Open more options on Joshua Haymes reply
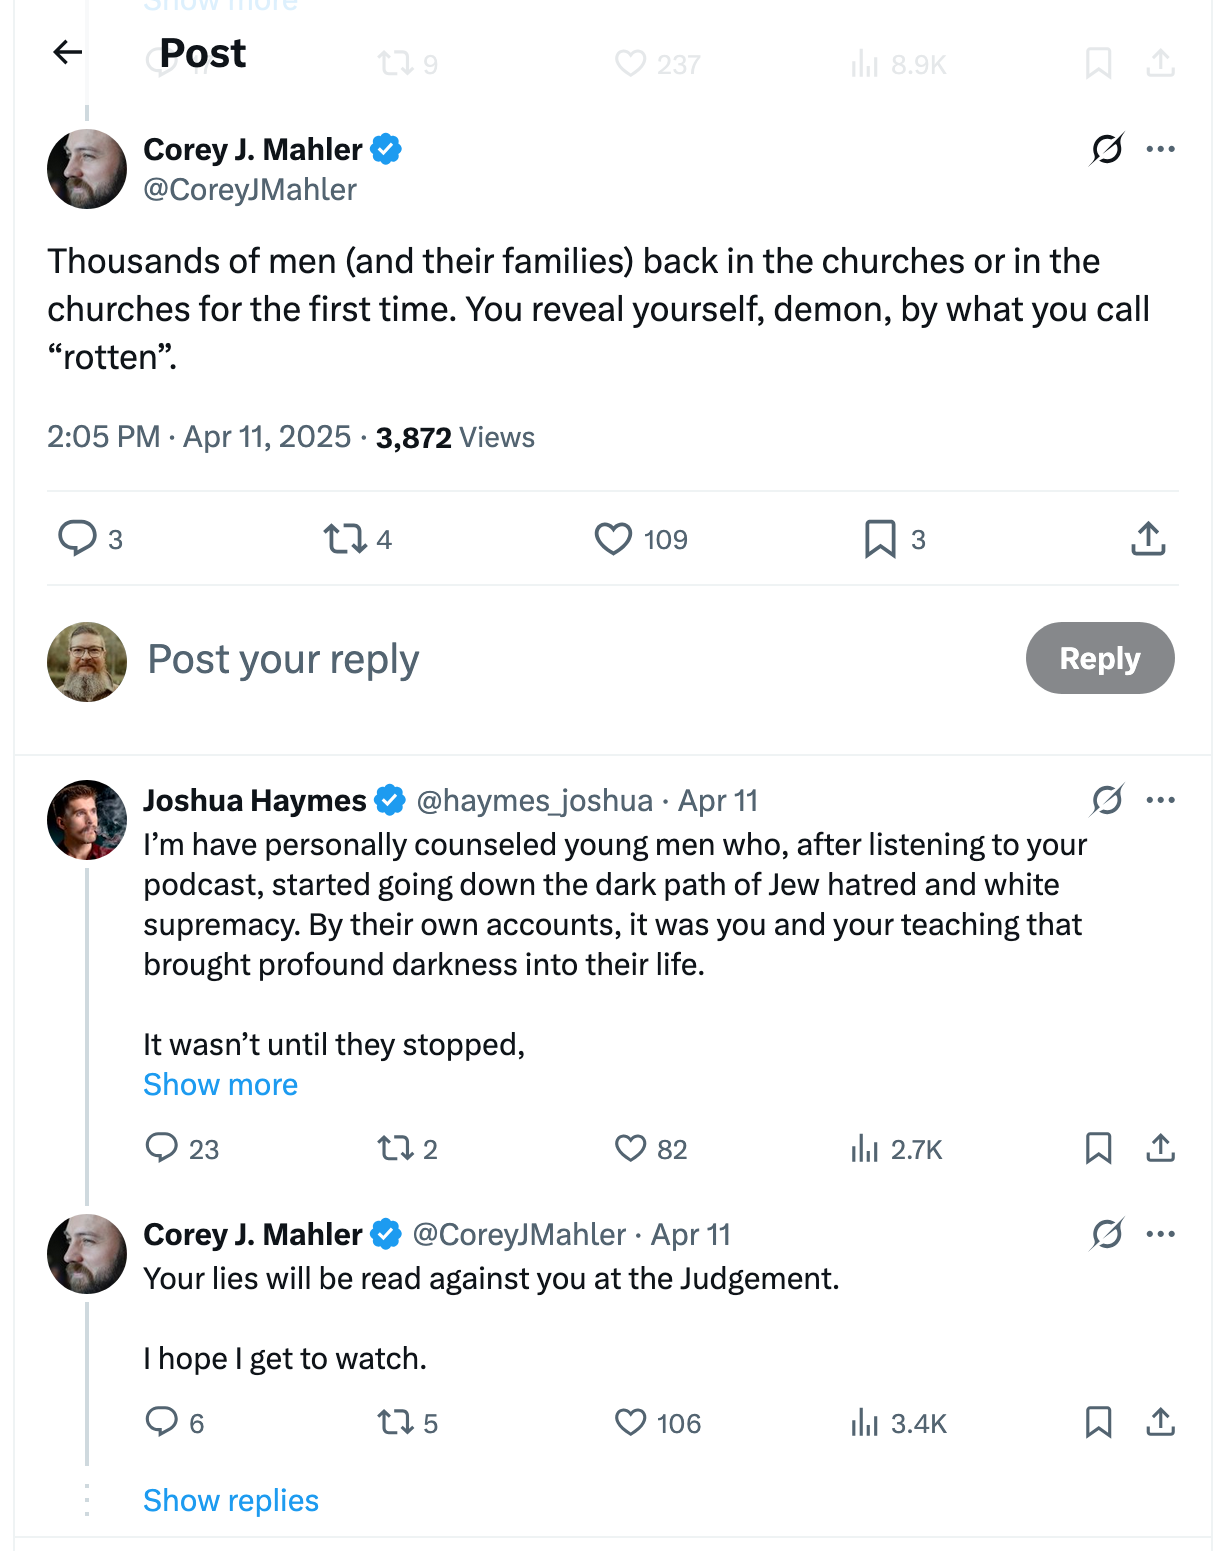 tap(1160, 800)
